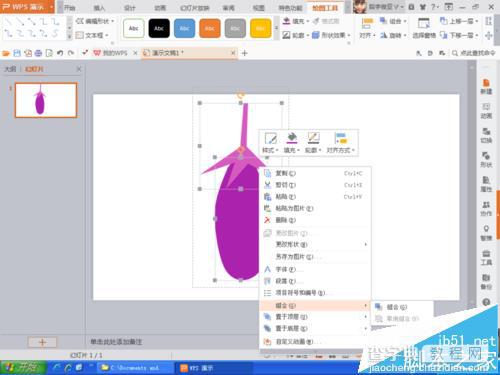500x375 pixels.
Task: Click Windows Start (开始) button
Action: 23,368
